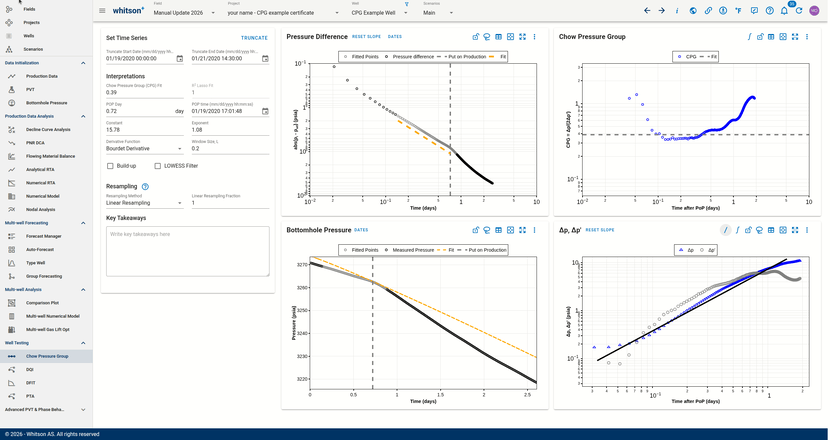
Task: Click integral icon on Chow Pressure Group plot
Action: coord(749,37)
